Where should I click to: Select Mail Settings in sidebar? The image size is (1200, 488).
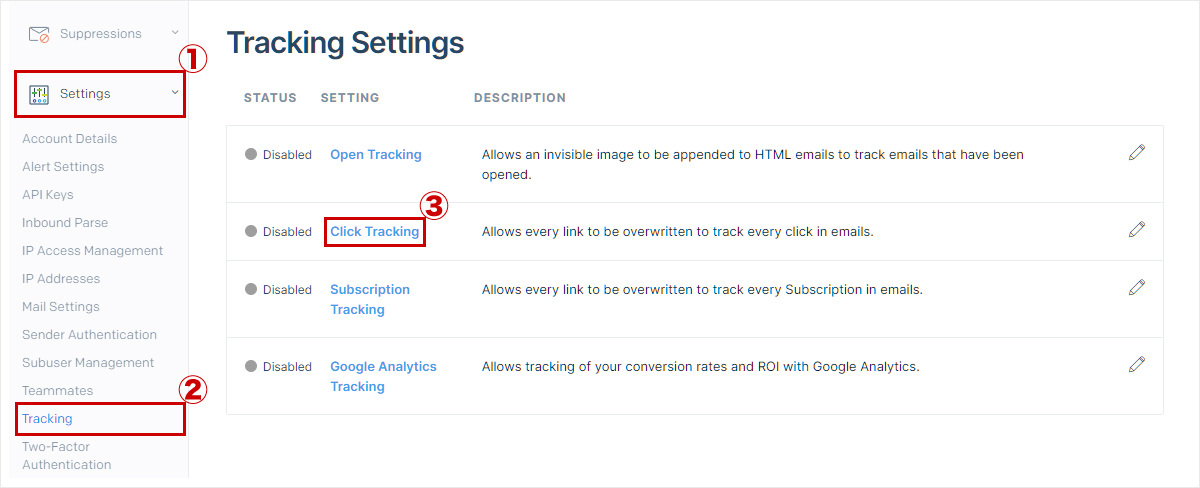click(x=61, y=307)
